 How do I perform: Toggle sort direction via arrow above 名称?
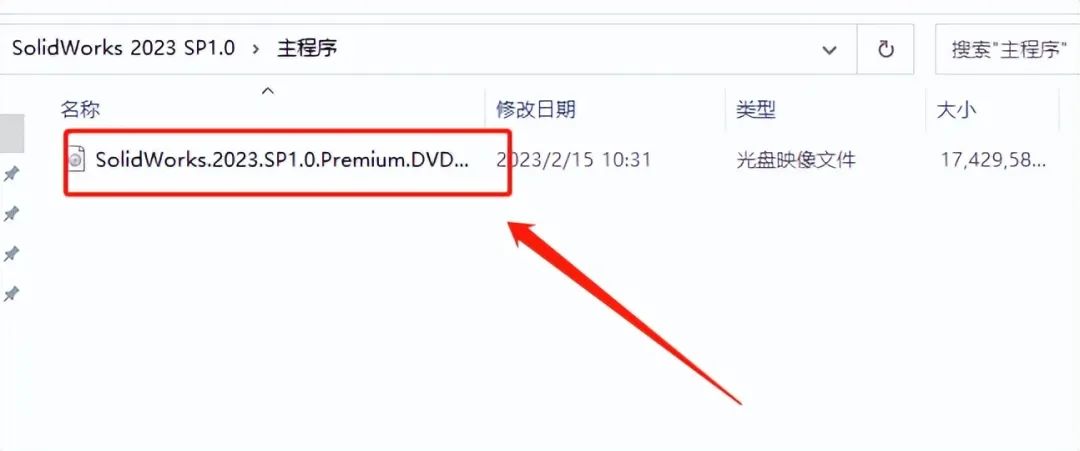click(x=269, y=91)
